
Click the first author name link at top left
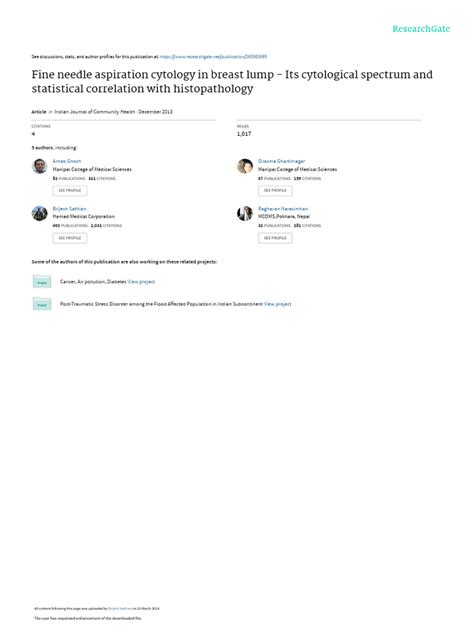pyautogui.click(x=67, y=161)
